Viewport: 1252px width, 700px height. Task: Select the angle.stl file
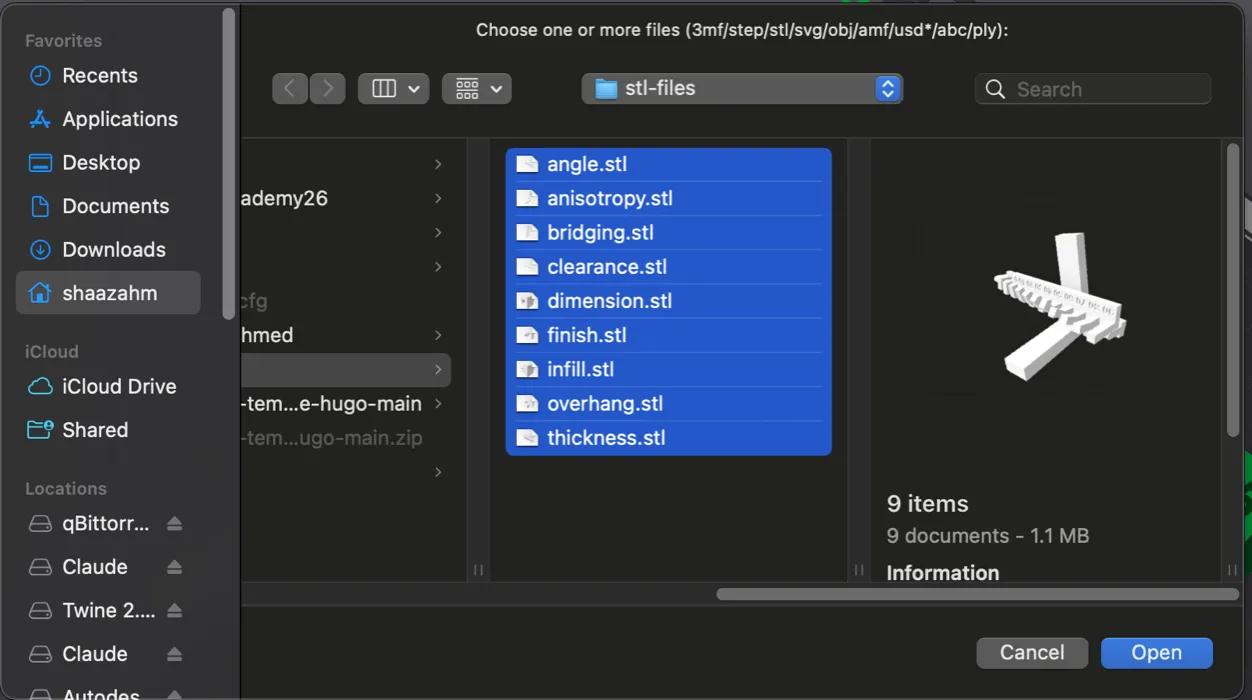click(x=668, y=164)
